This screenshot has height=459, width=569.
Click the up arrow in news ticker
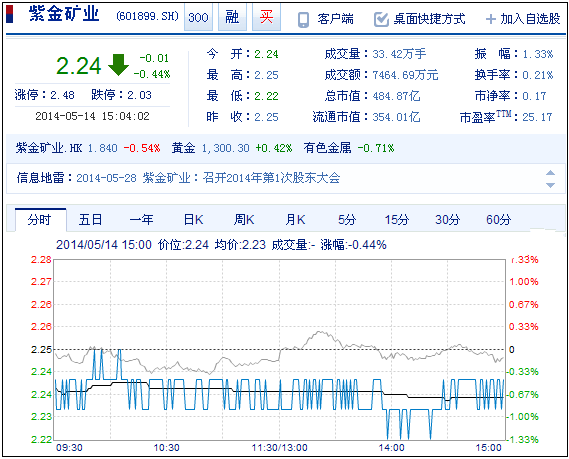coord(550,173)
